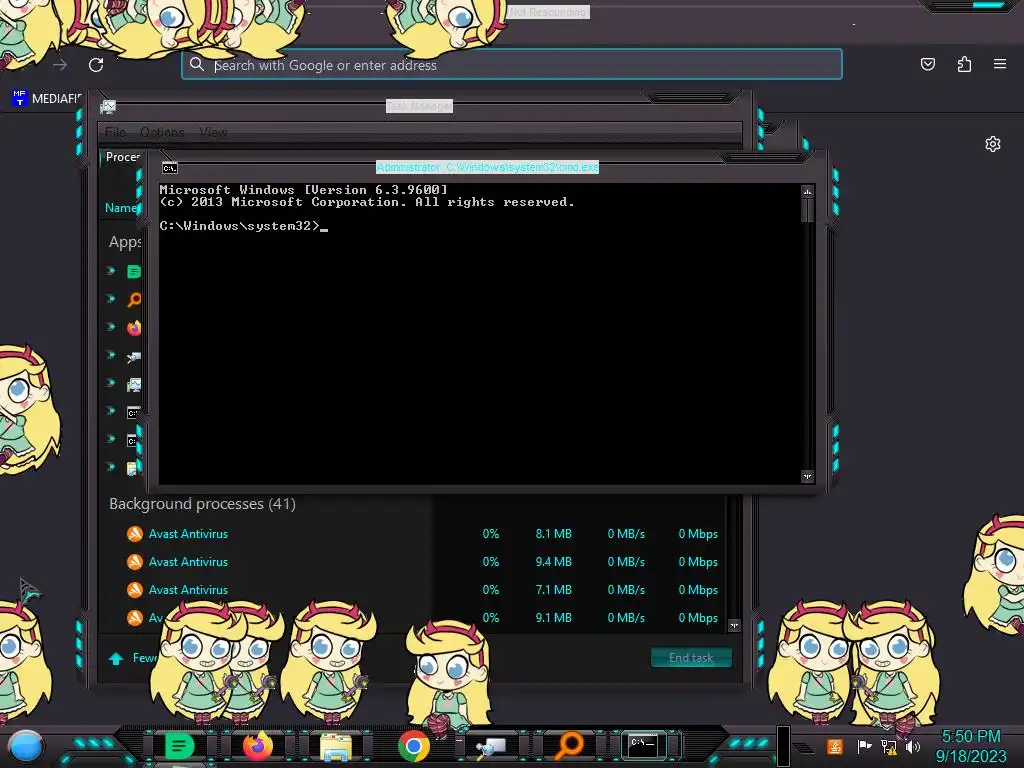Open the orange magnifier app on taskbar

(x=569, y=745)
